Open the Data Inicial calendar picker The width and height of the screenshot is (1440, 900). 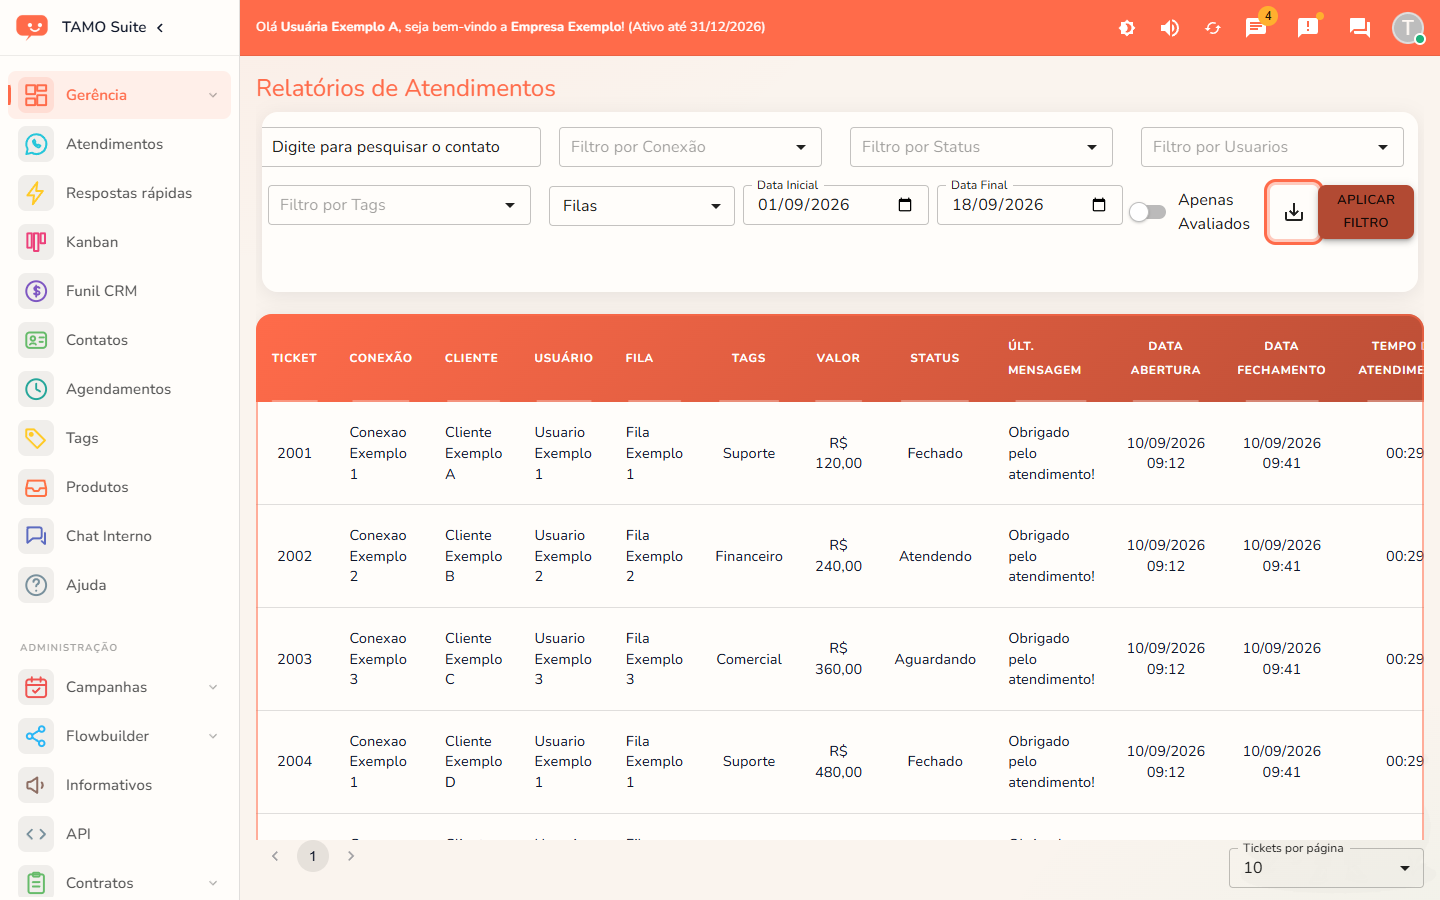click(x=905, y=205)
